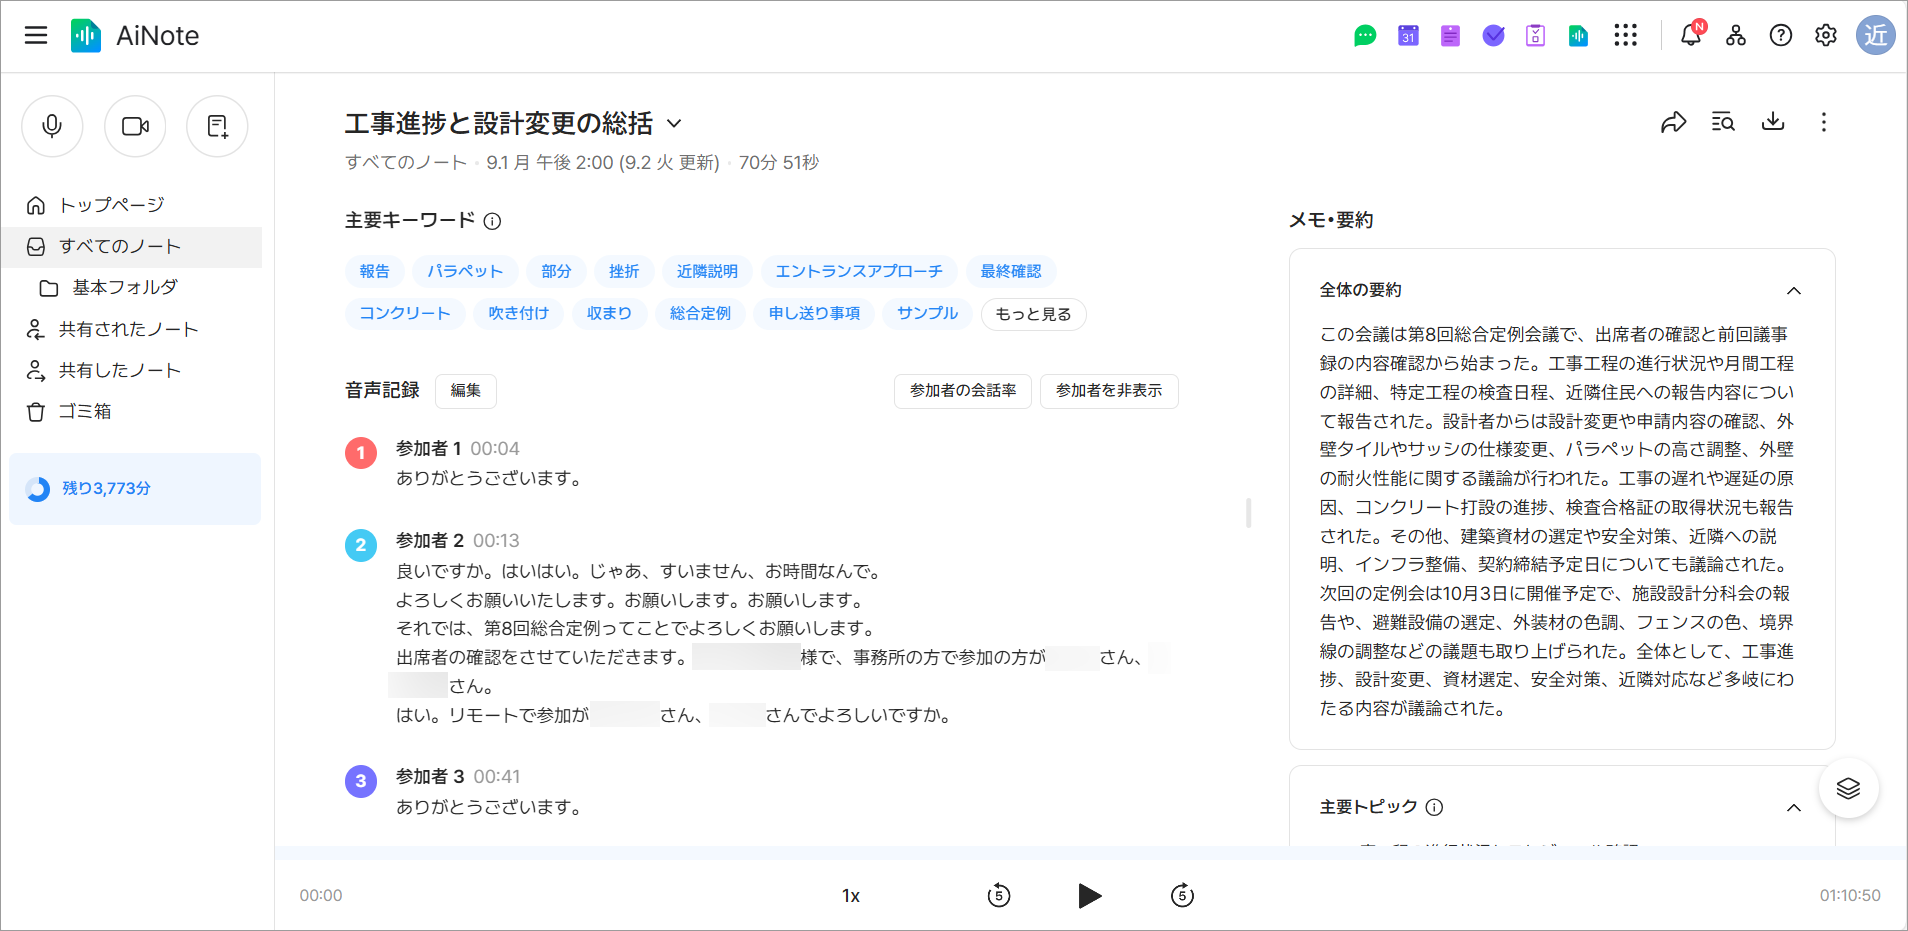The width and height of the screenshot is (1908, 931).
Task: Create a new text note icon
Action: click(x=217, y=126)
